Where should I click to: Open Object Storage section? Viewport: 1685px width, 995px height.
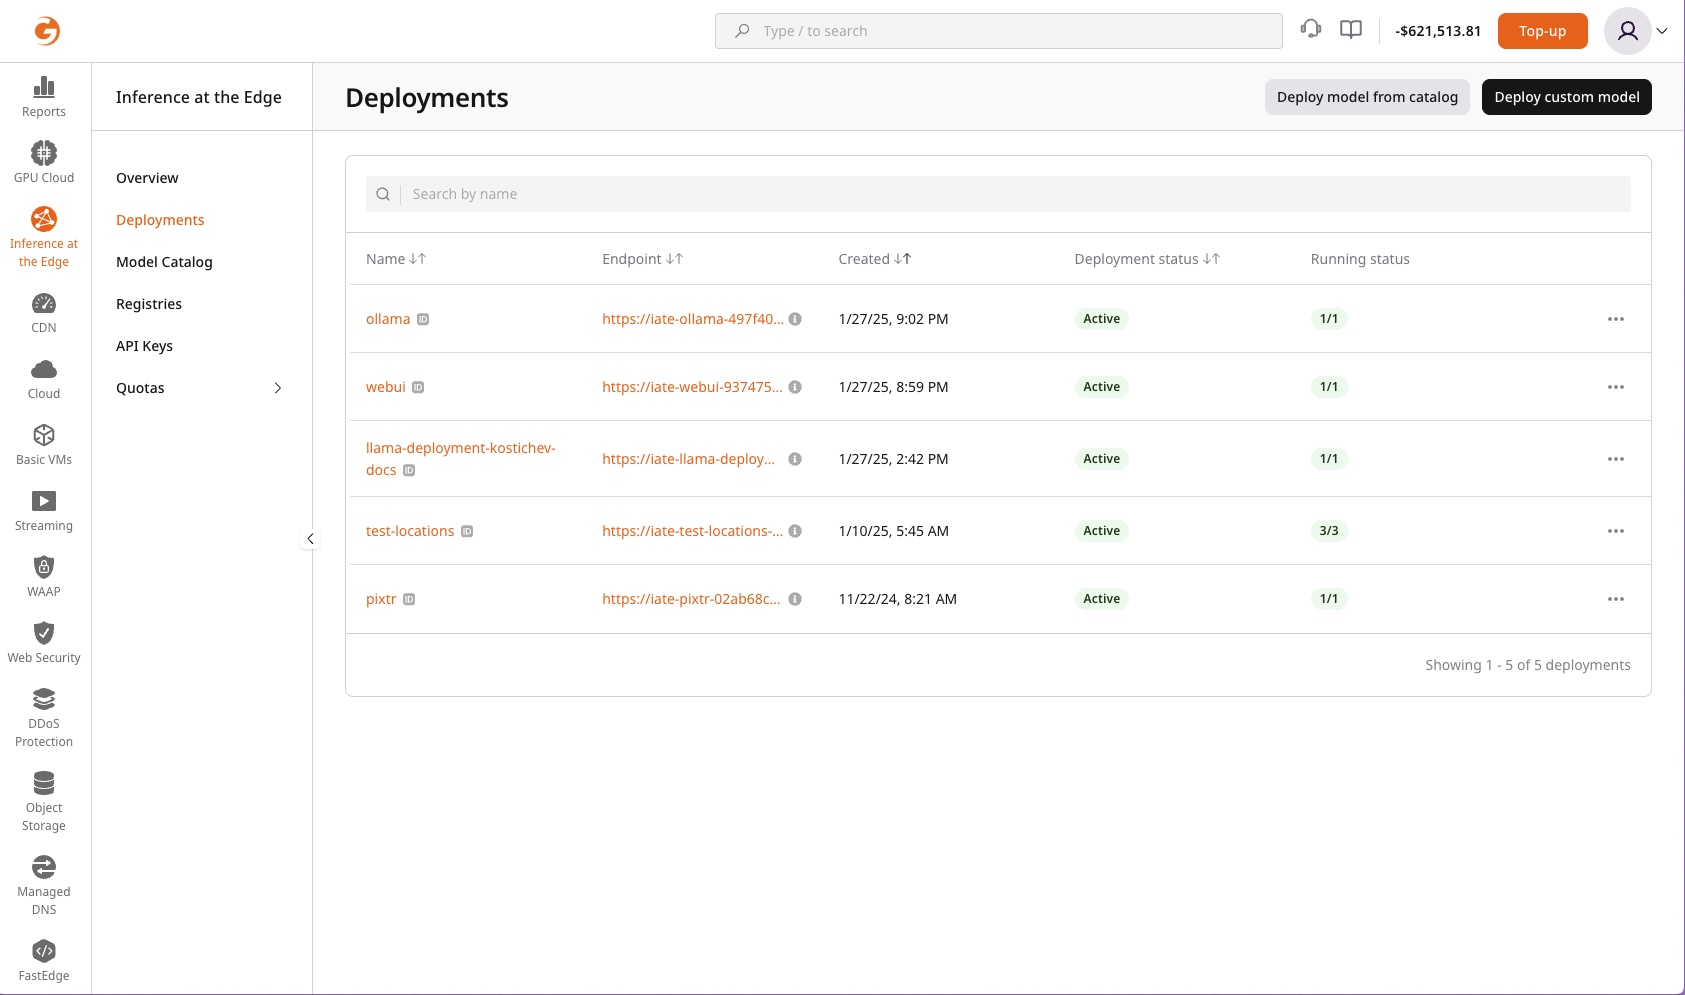(x=44, y=802)
